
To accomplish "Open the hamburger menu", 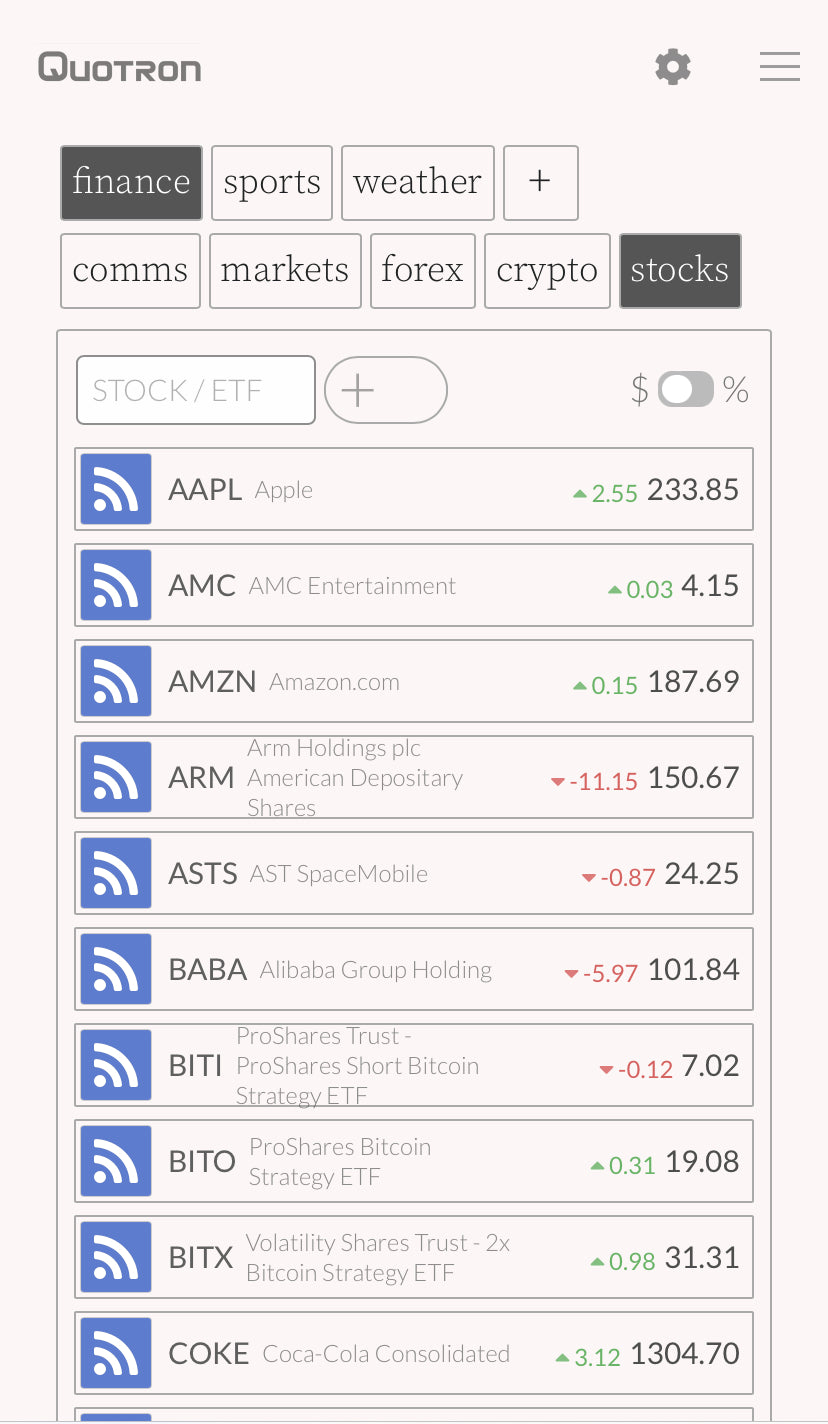I will 779,67.
